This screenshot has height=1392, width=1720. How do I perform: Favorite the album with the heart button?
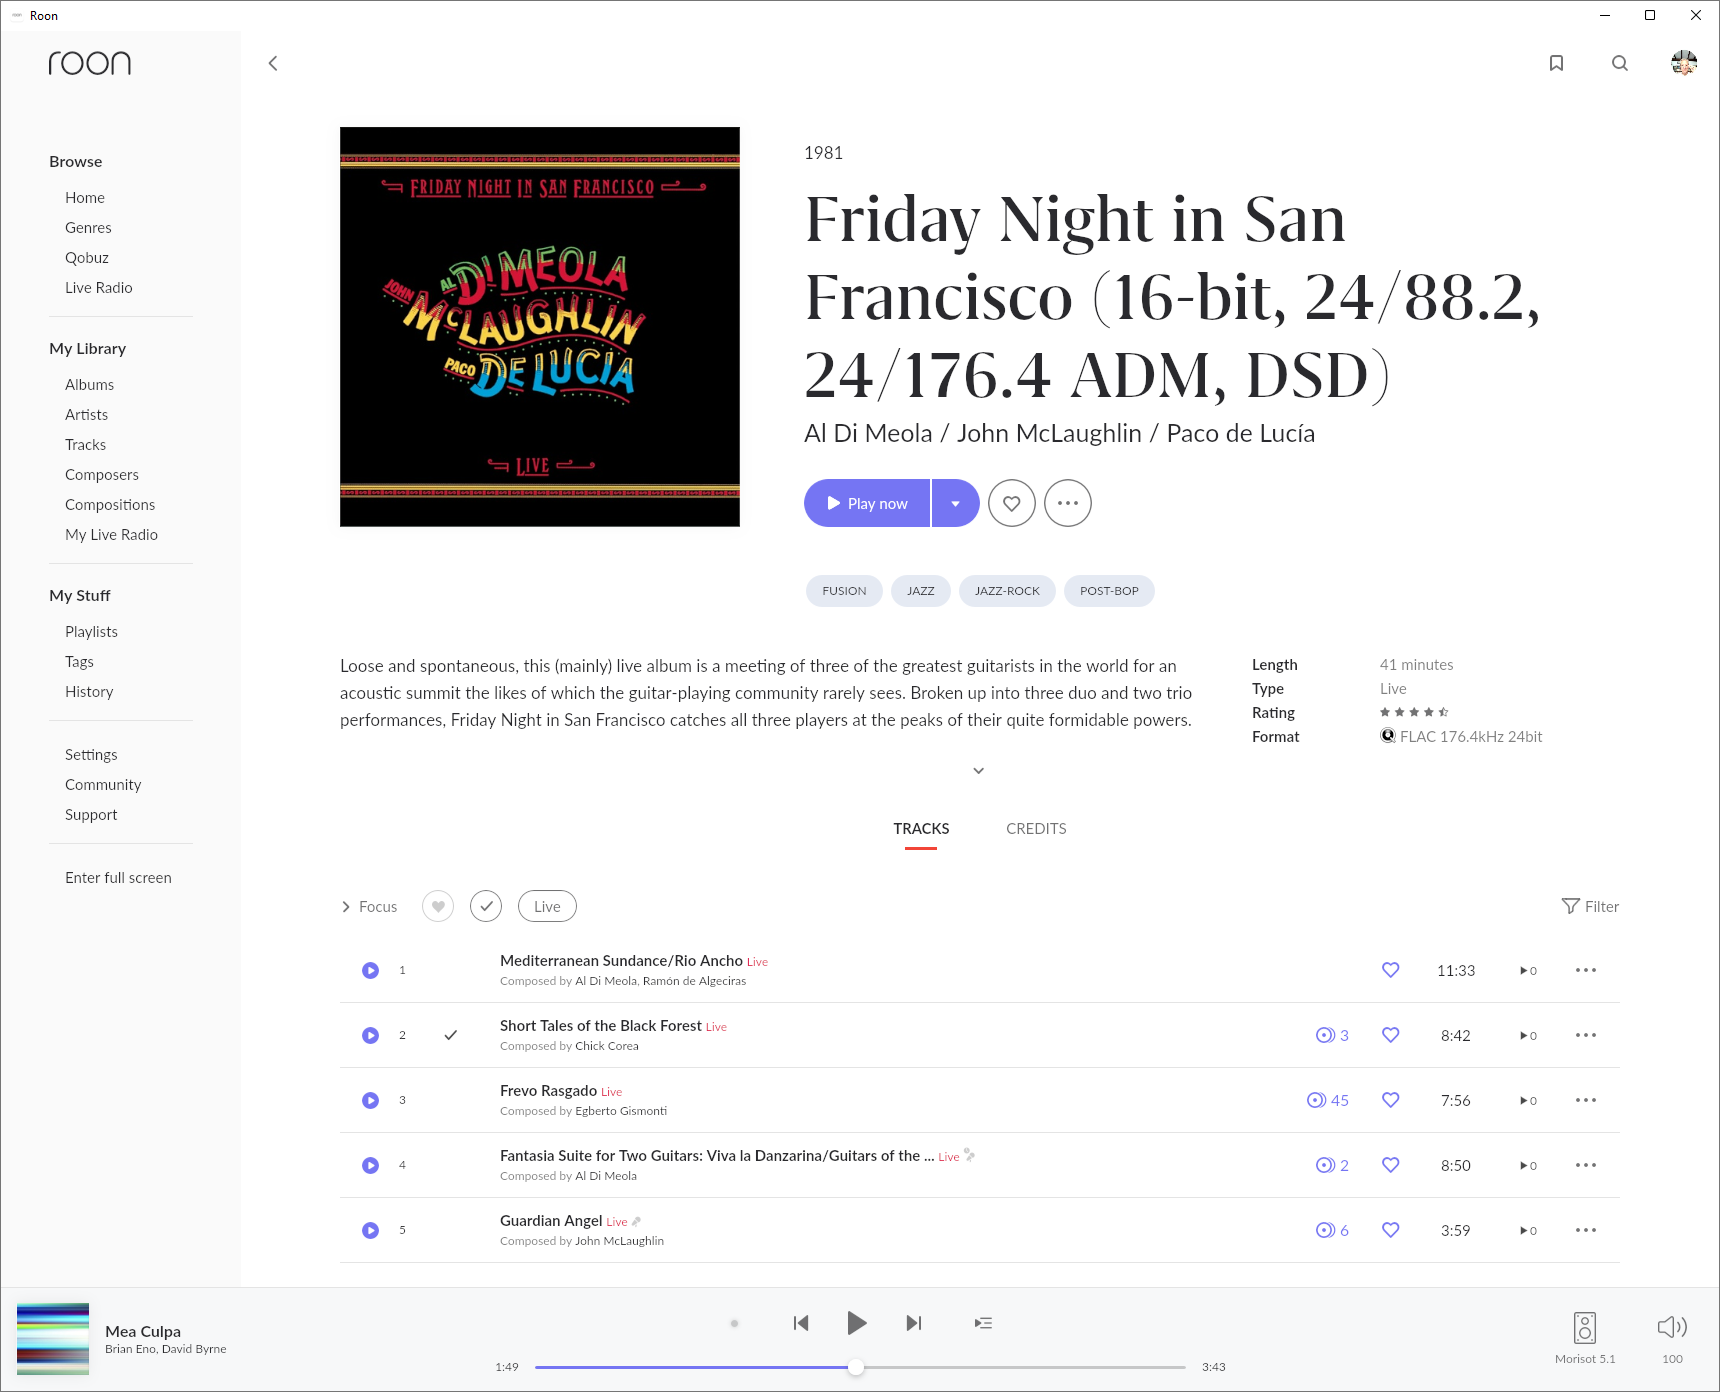click(1012, 503)
